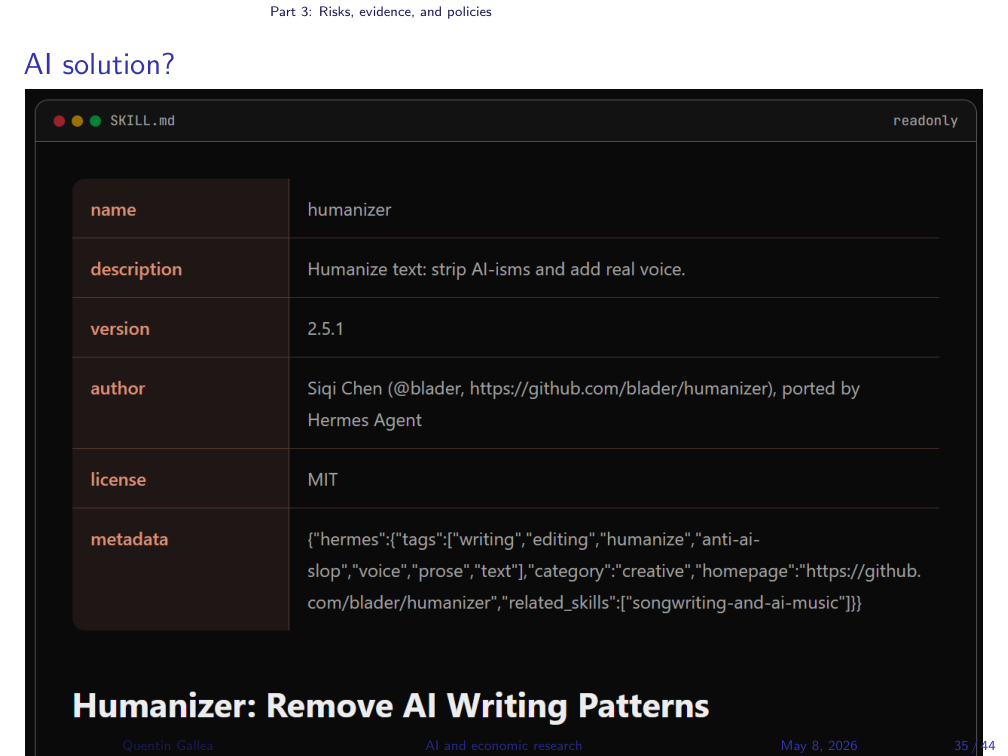Click the Humanizer: Remove AI Writing Patterns heading

click(x=391, y=705)
